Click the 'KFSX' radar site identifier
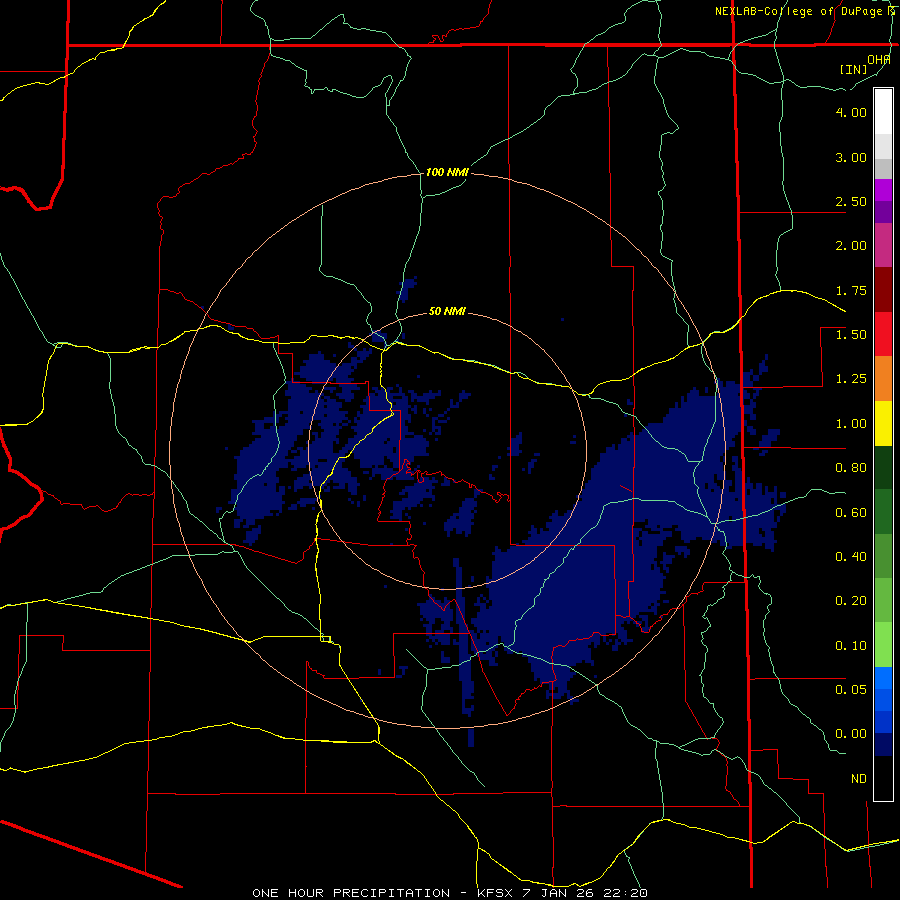This screenshot has width=900, height=900. pos(493,893)
